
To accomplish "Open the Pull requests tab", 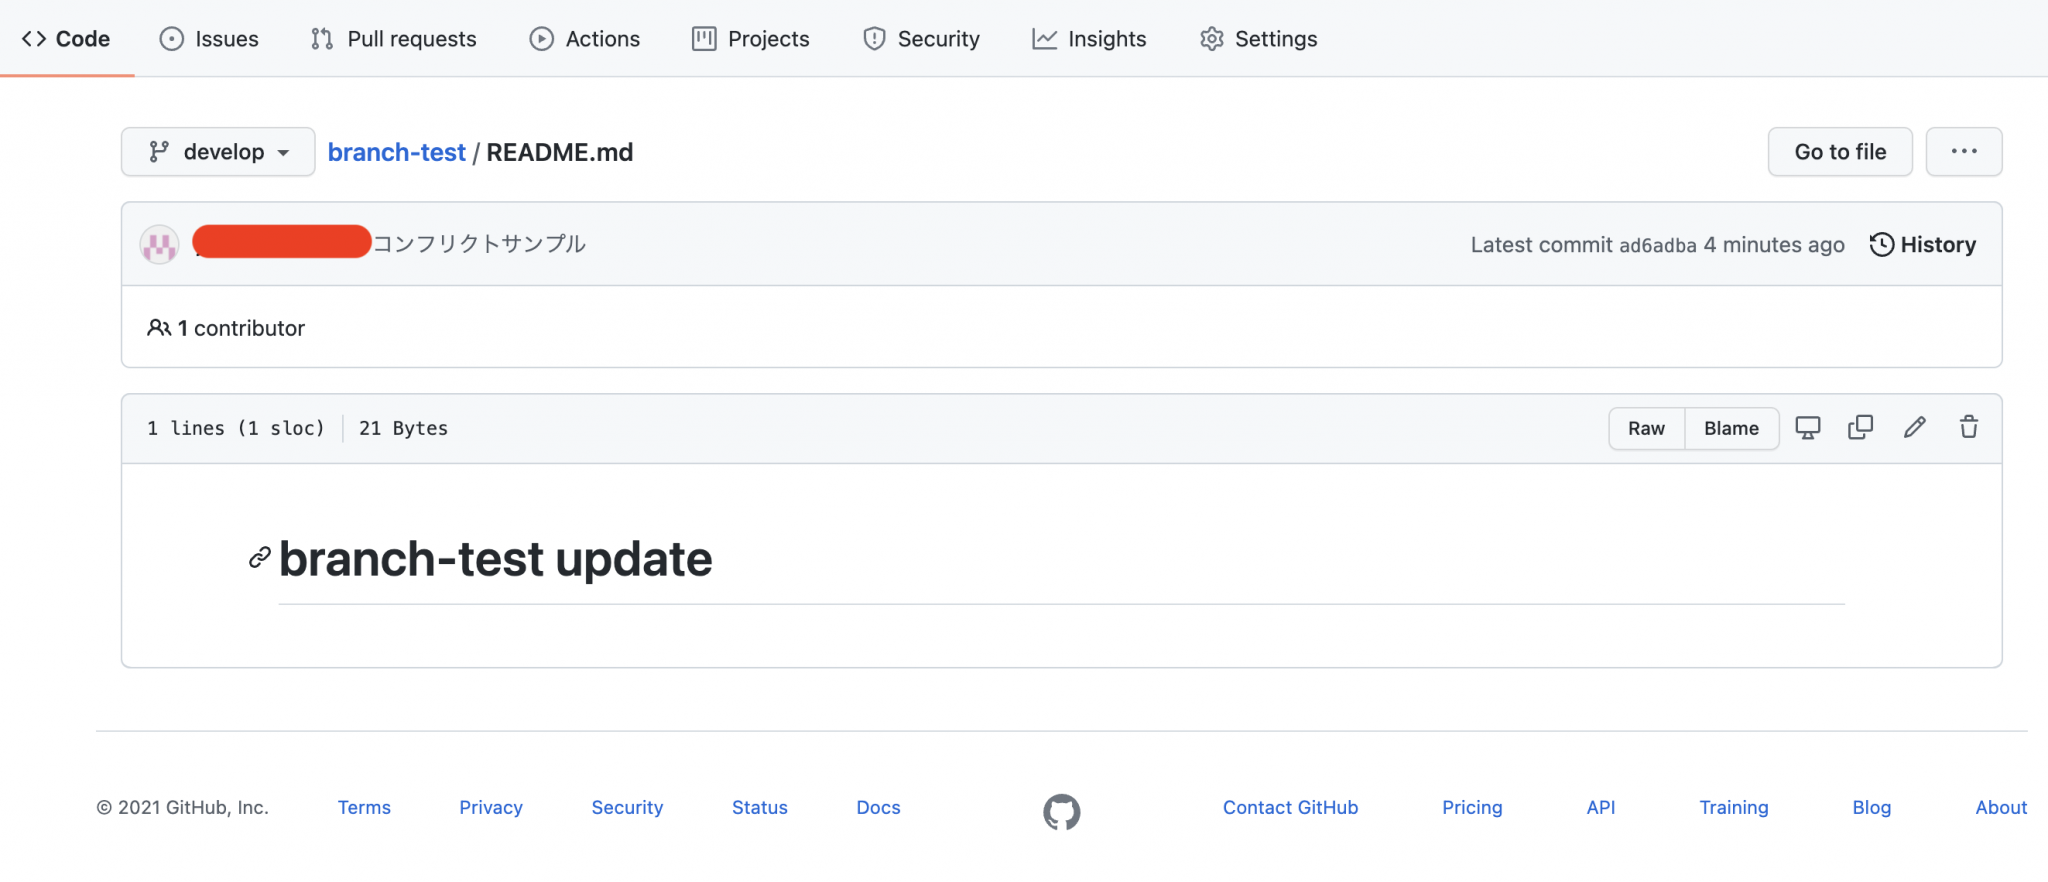I will coord(393,39).
